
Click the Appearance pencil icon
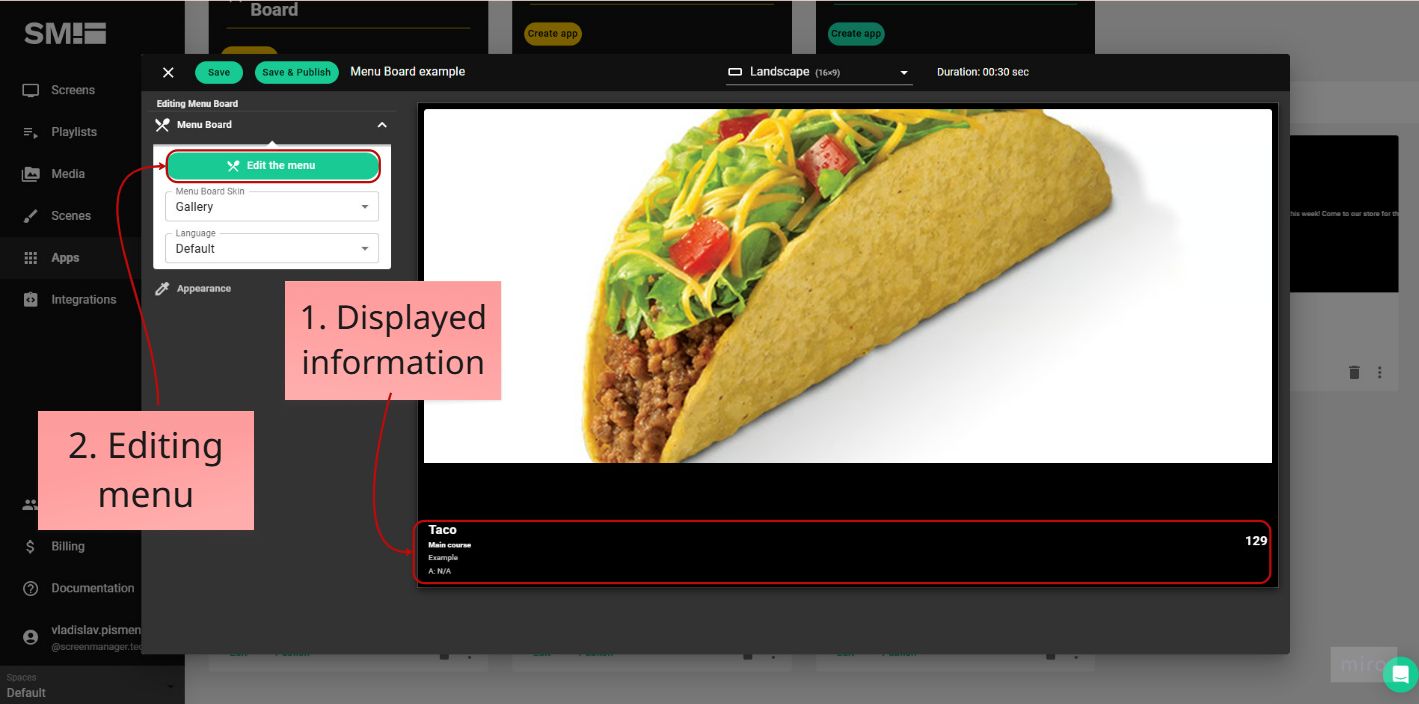163,288
